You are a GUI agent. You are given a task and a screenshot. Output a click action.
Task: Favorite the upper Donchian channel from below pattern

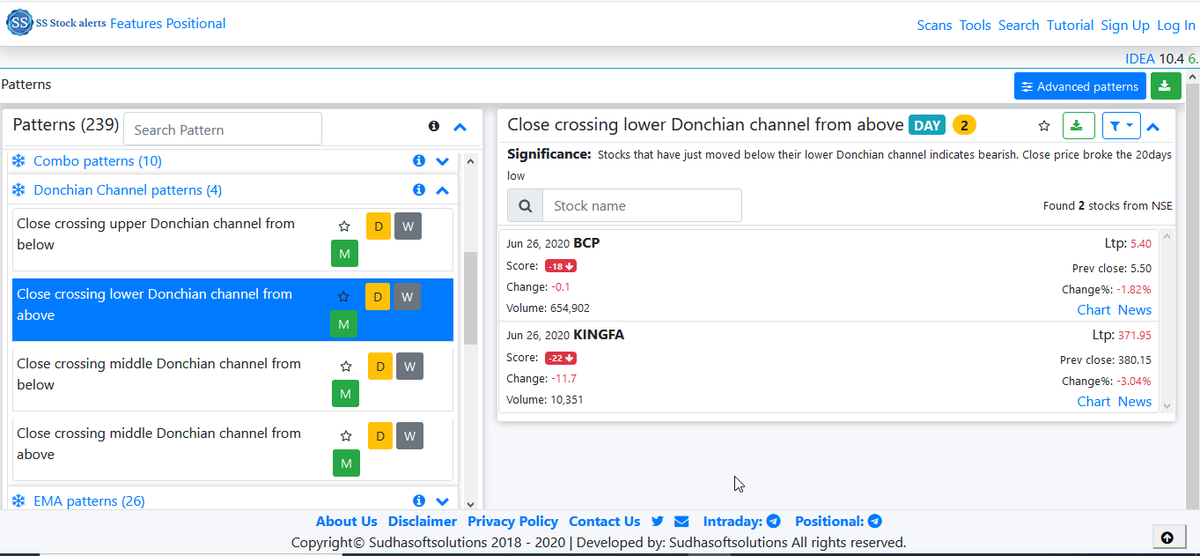(x=344, y=227)
